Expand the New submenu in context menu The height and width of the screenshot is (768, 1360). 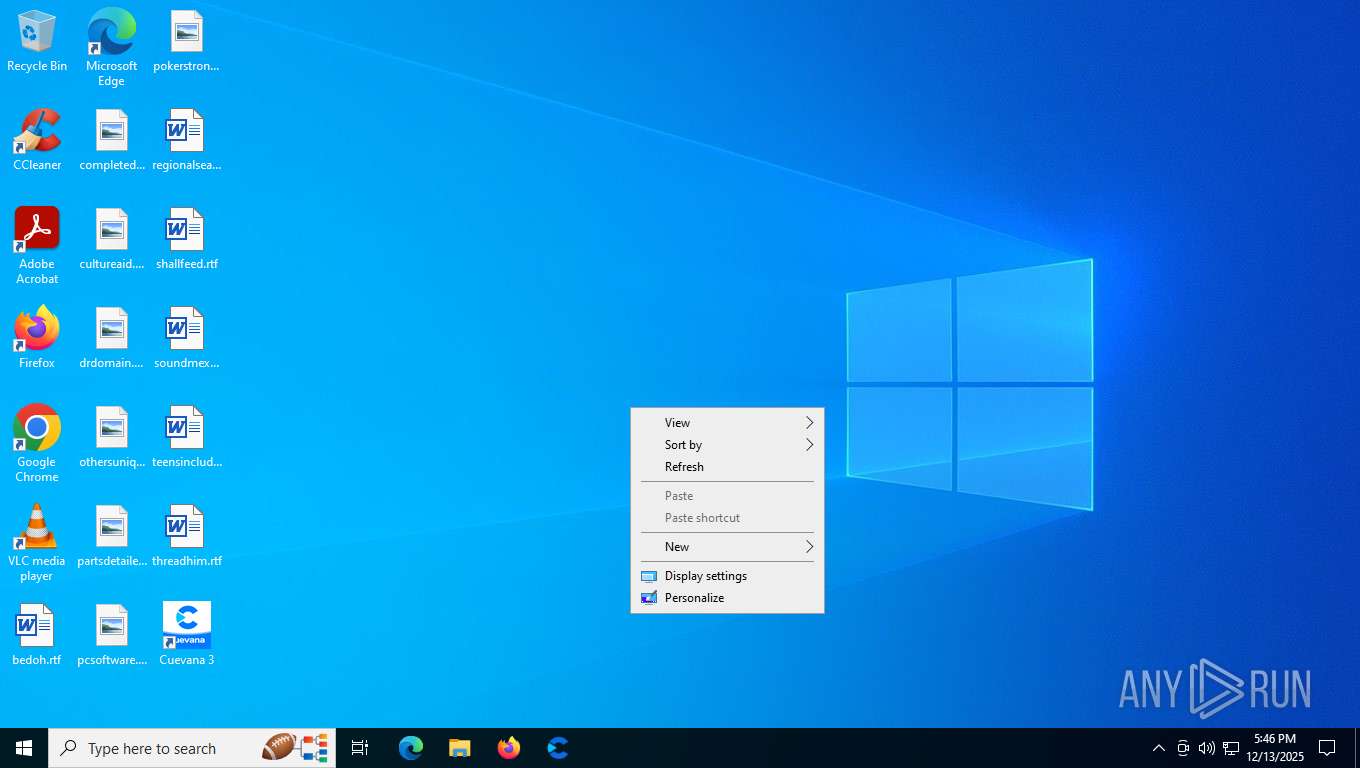click(x=727, y=547)
